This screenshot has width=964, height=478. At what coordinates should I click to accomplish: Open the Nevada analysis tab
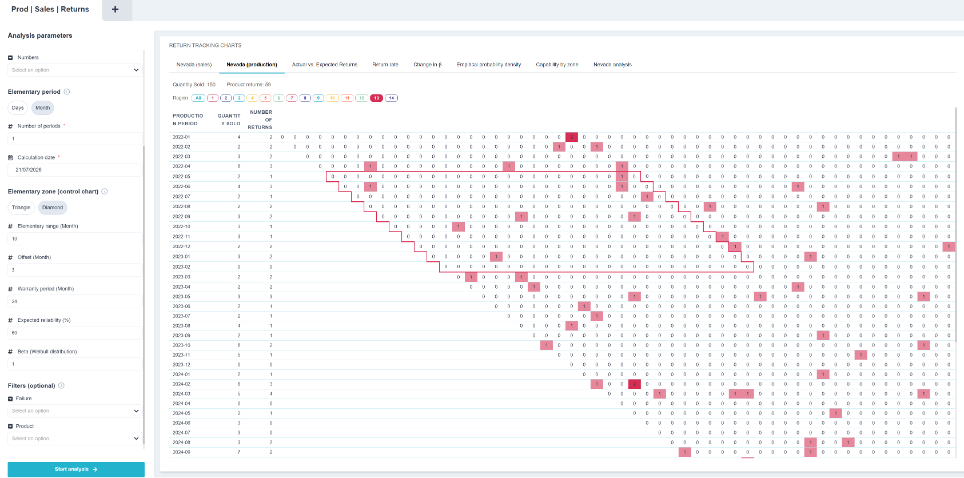tap(612, 64)
